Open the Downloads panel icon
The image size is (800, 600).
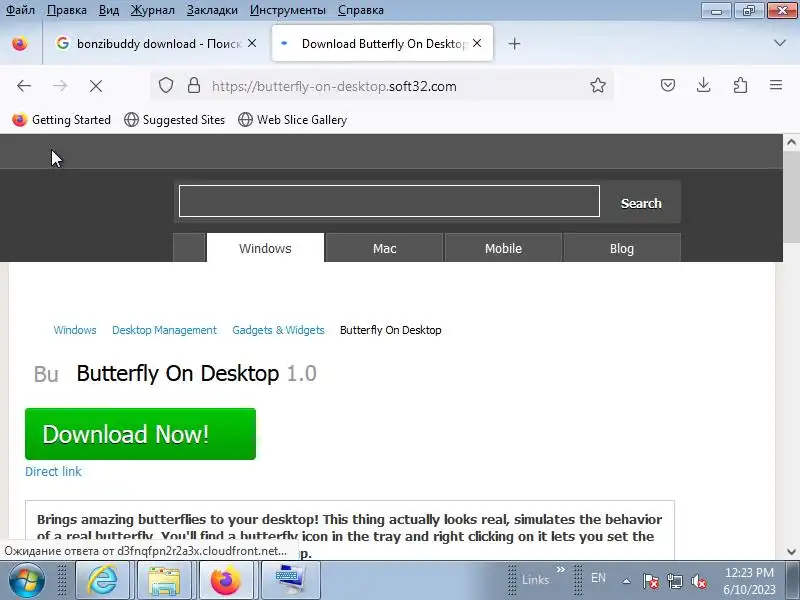click(x=704, y=85)
